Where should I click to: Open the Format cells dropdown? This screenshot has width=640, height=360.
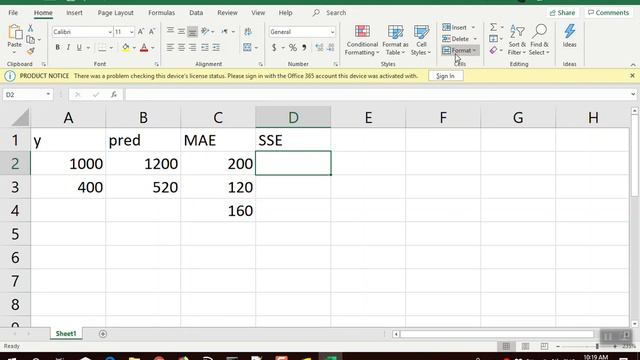tap(459, 50)
